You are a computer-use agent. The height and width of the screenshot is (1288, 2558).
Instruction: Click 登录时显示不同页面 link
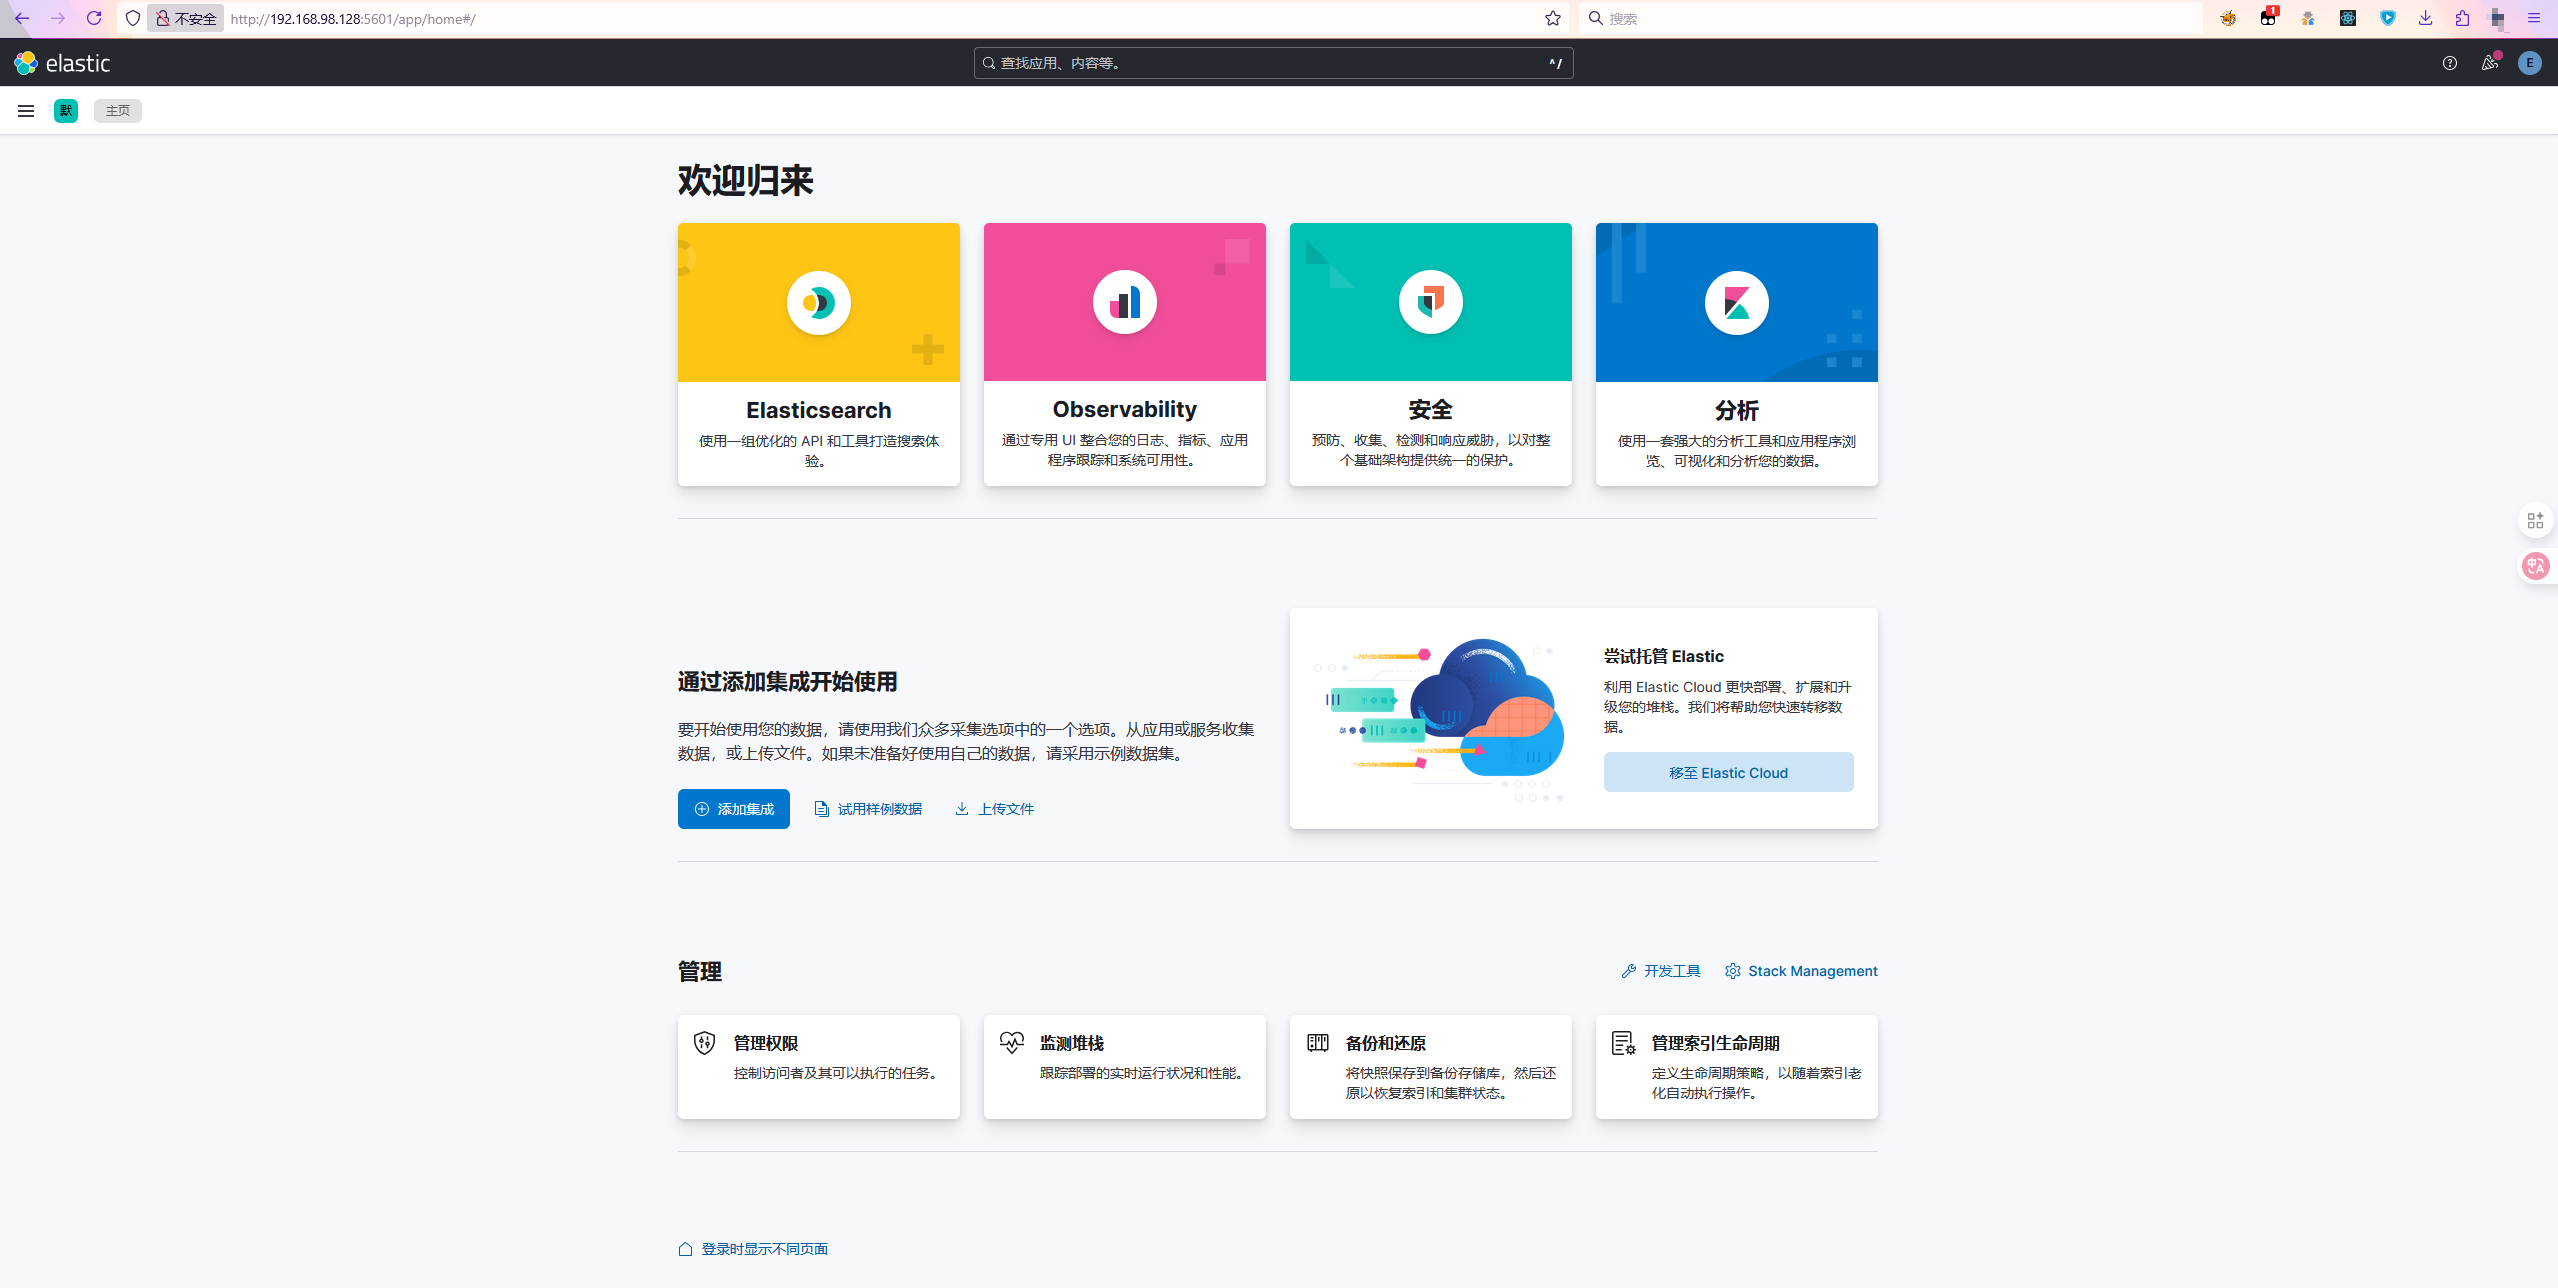(753, 1249)
